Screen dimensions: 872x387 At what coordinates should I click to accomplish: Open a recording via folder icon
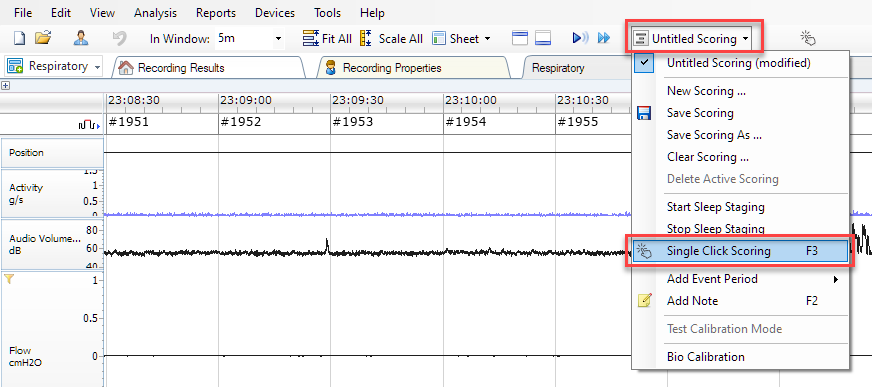(43, 38)
